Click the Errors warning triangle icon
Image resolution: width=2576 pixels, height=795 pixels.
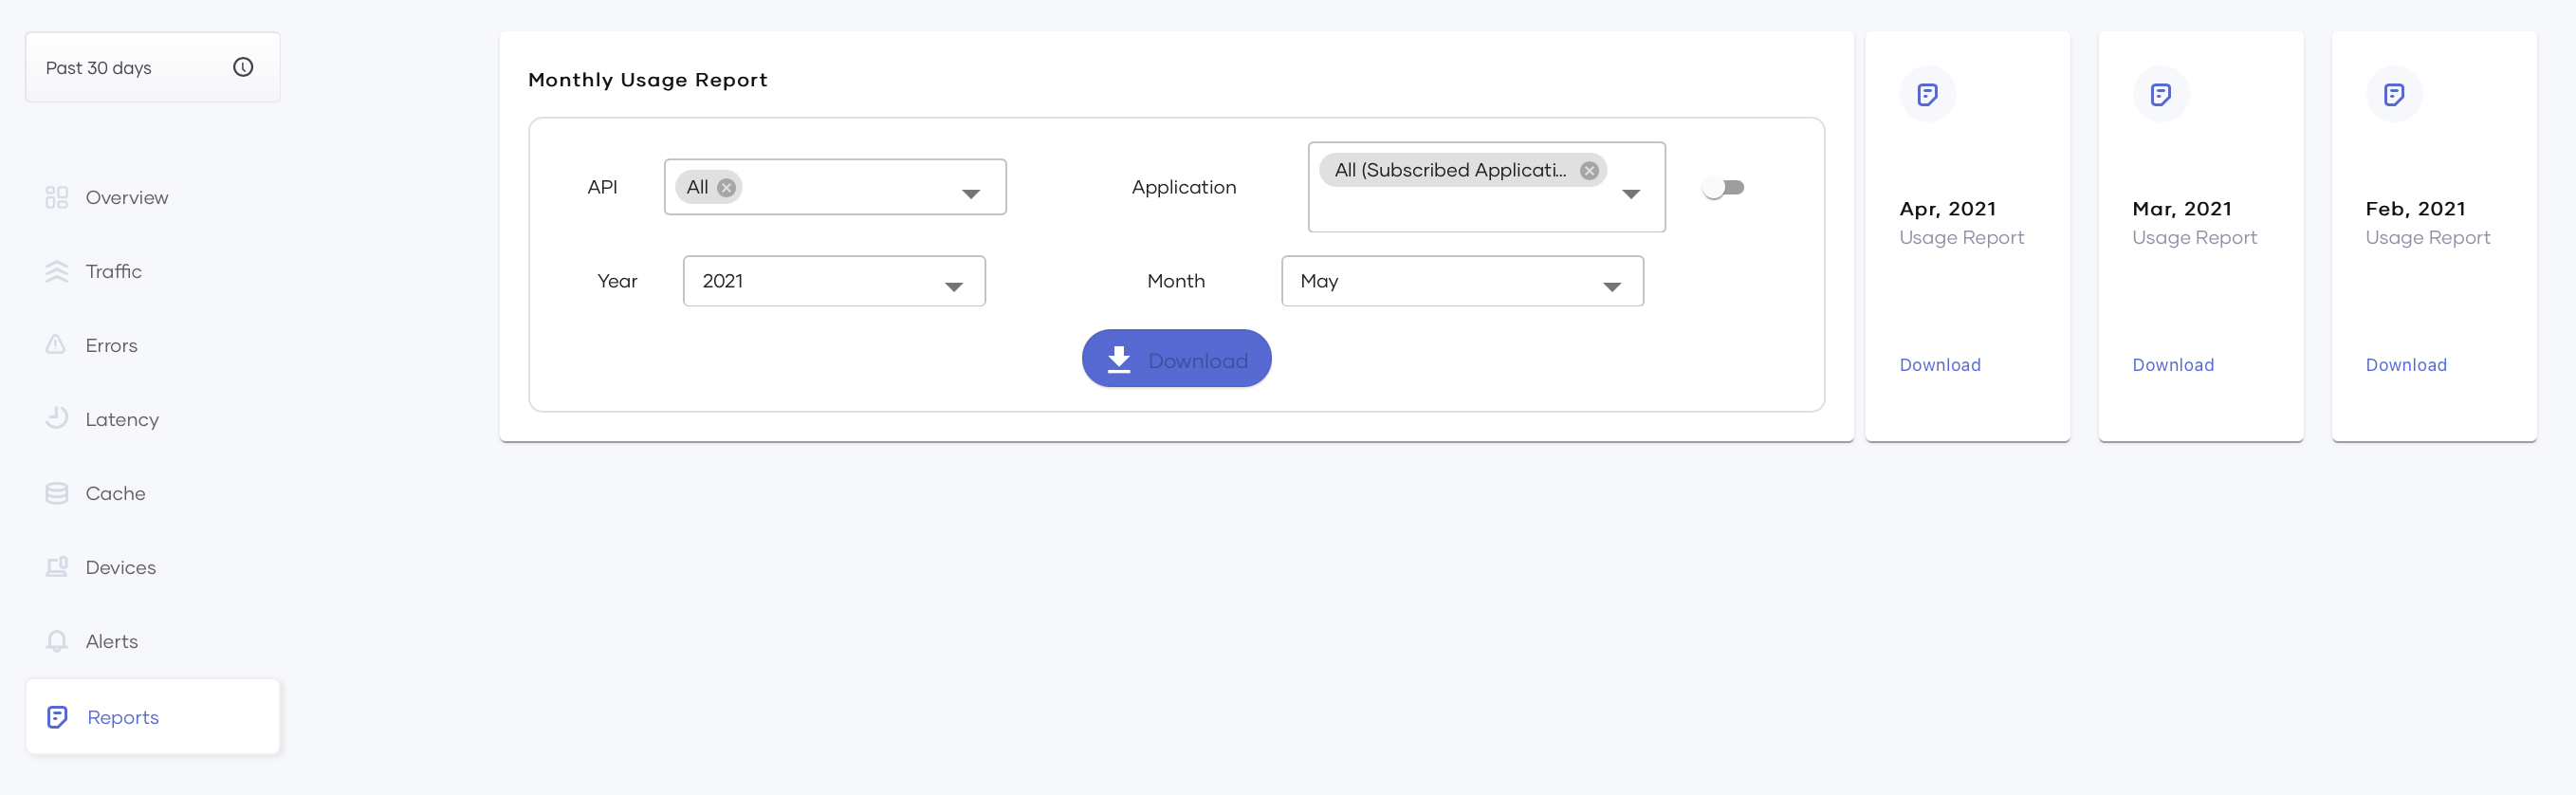56,345
